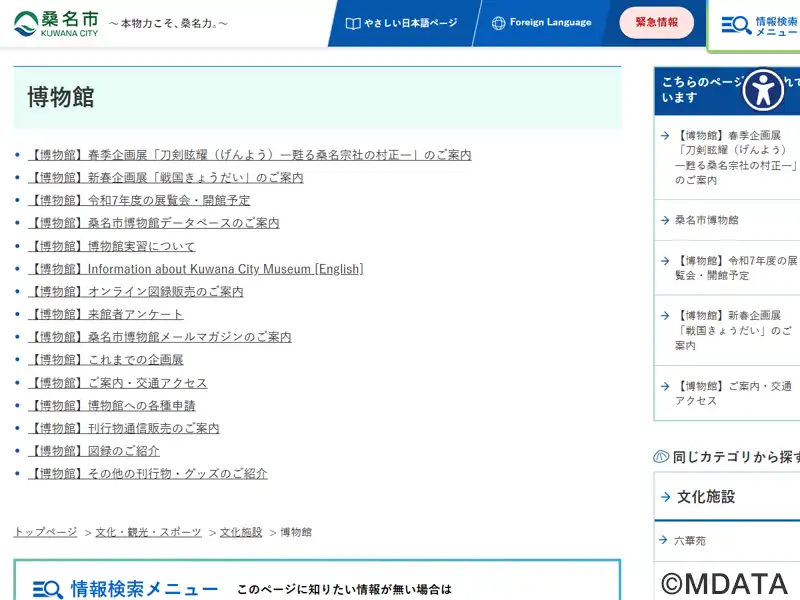Go to 博物館実習について link
This screenshot has width=800, height=600.
pos(112,246)
